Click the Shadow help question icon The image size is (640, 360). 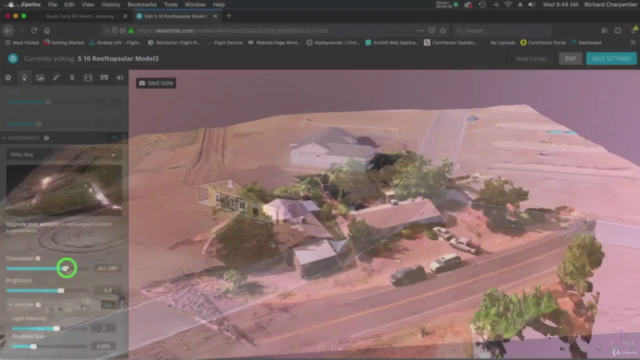coord(38,305)
